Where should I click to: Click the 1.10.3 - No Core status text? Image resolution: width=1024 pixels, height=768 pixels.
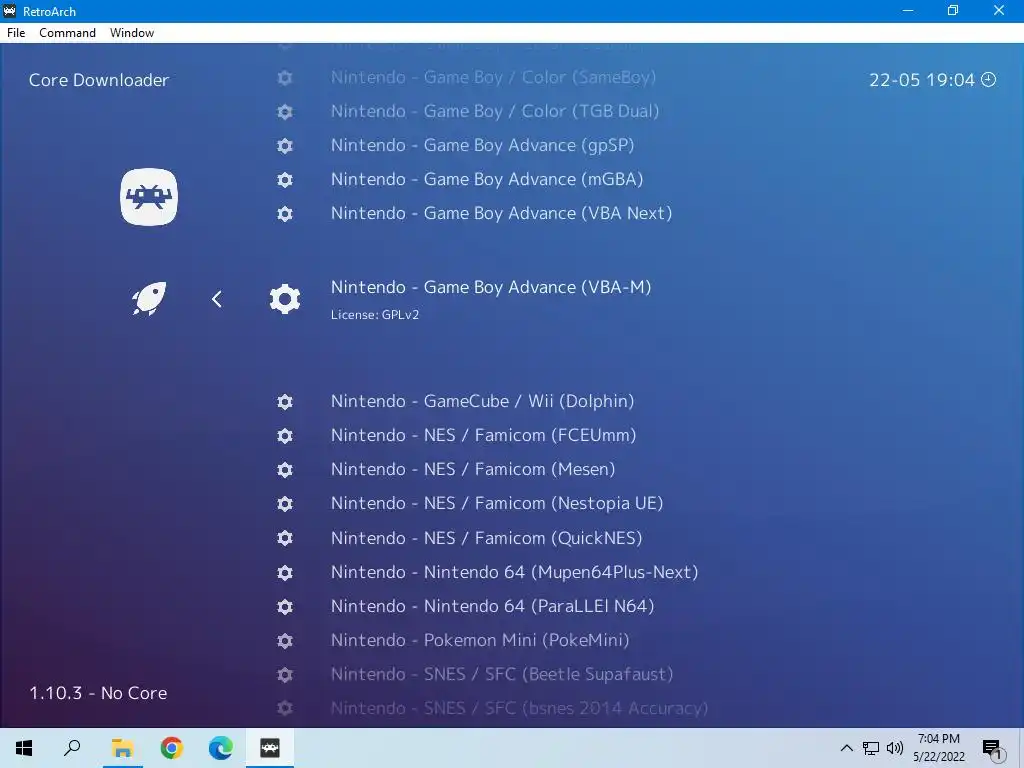[98, 693]
